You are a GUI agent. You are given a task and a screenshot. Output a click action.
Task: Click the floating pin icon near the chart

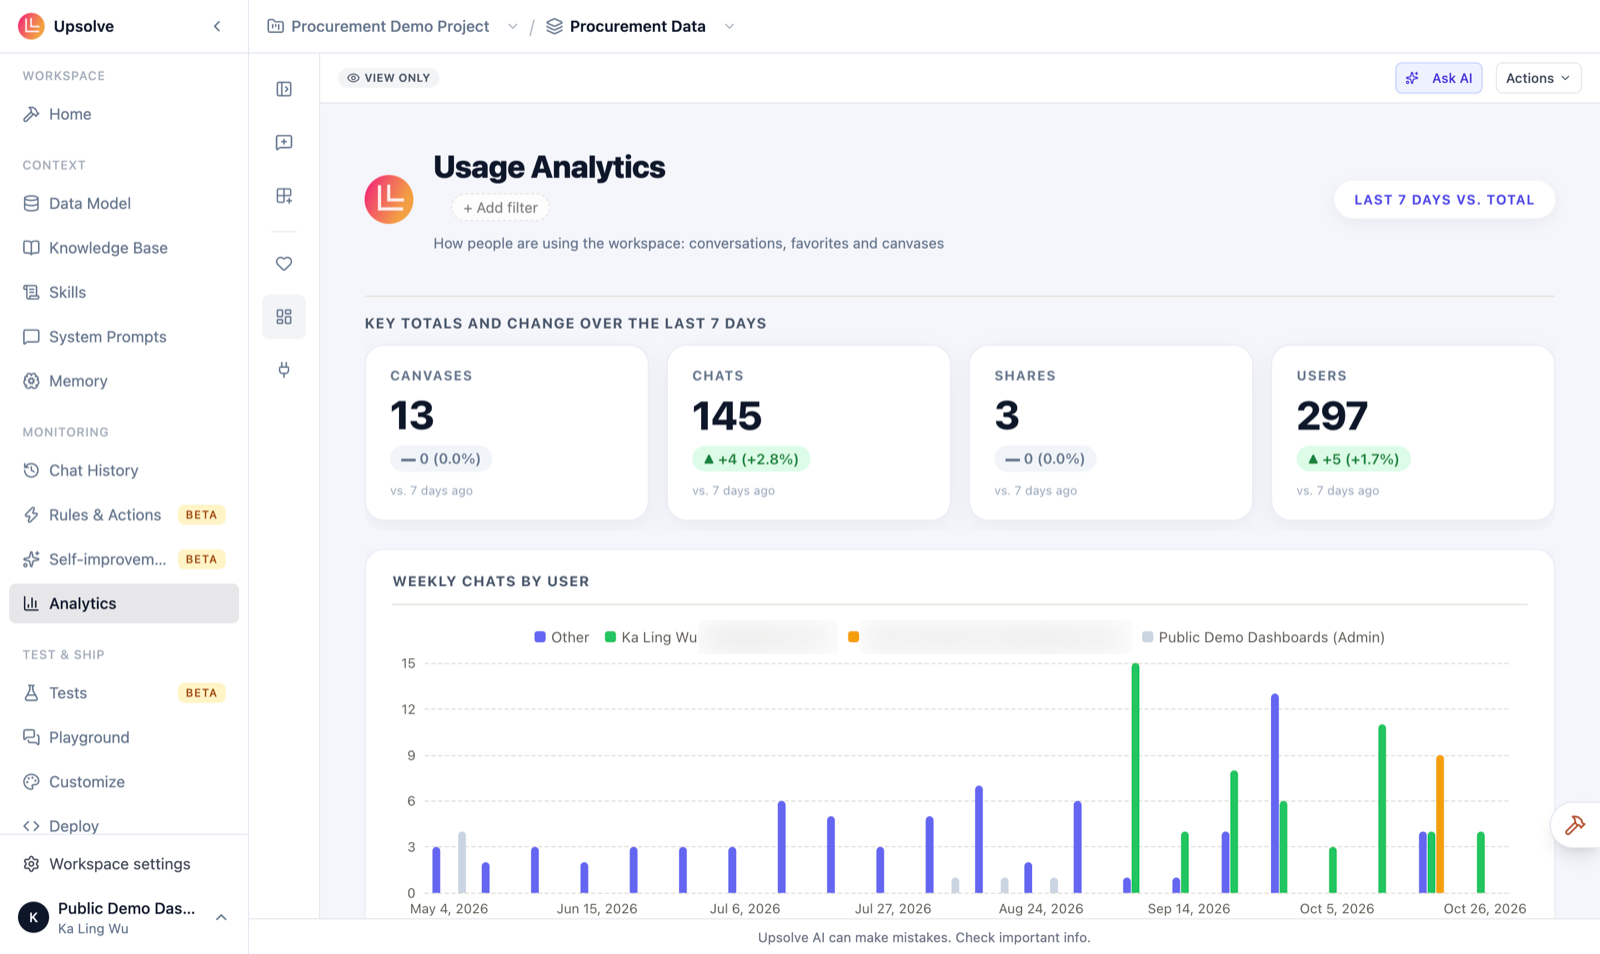point(1575,825)
